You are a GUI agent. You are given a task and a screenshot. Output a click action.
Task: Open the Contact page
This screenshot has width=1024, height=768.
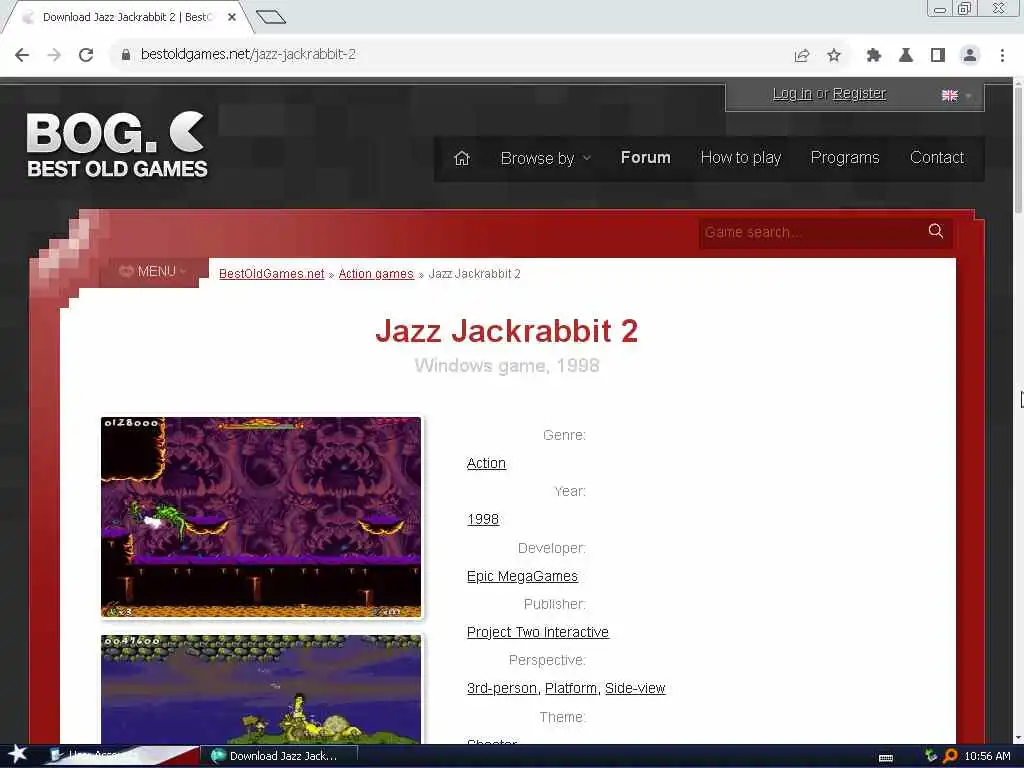point(936,157)
